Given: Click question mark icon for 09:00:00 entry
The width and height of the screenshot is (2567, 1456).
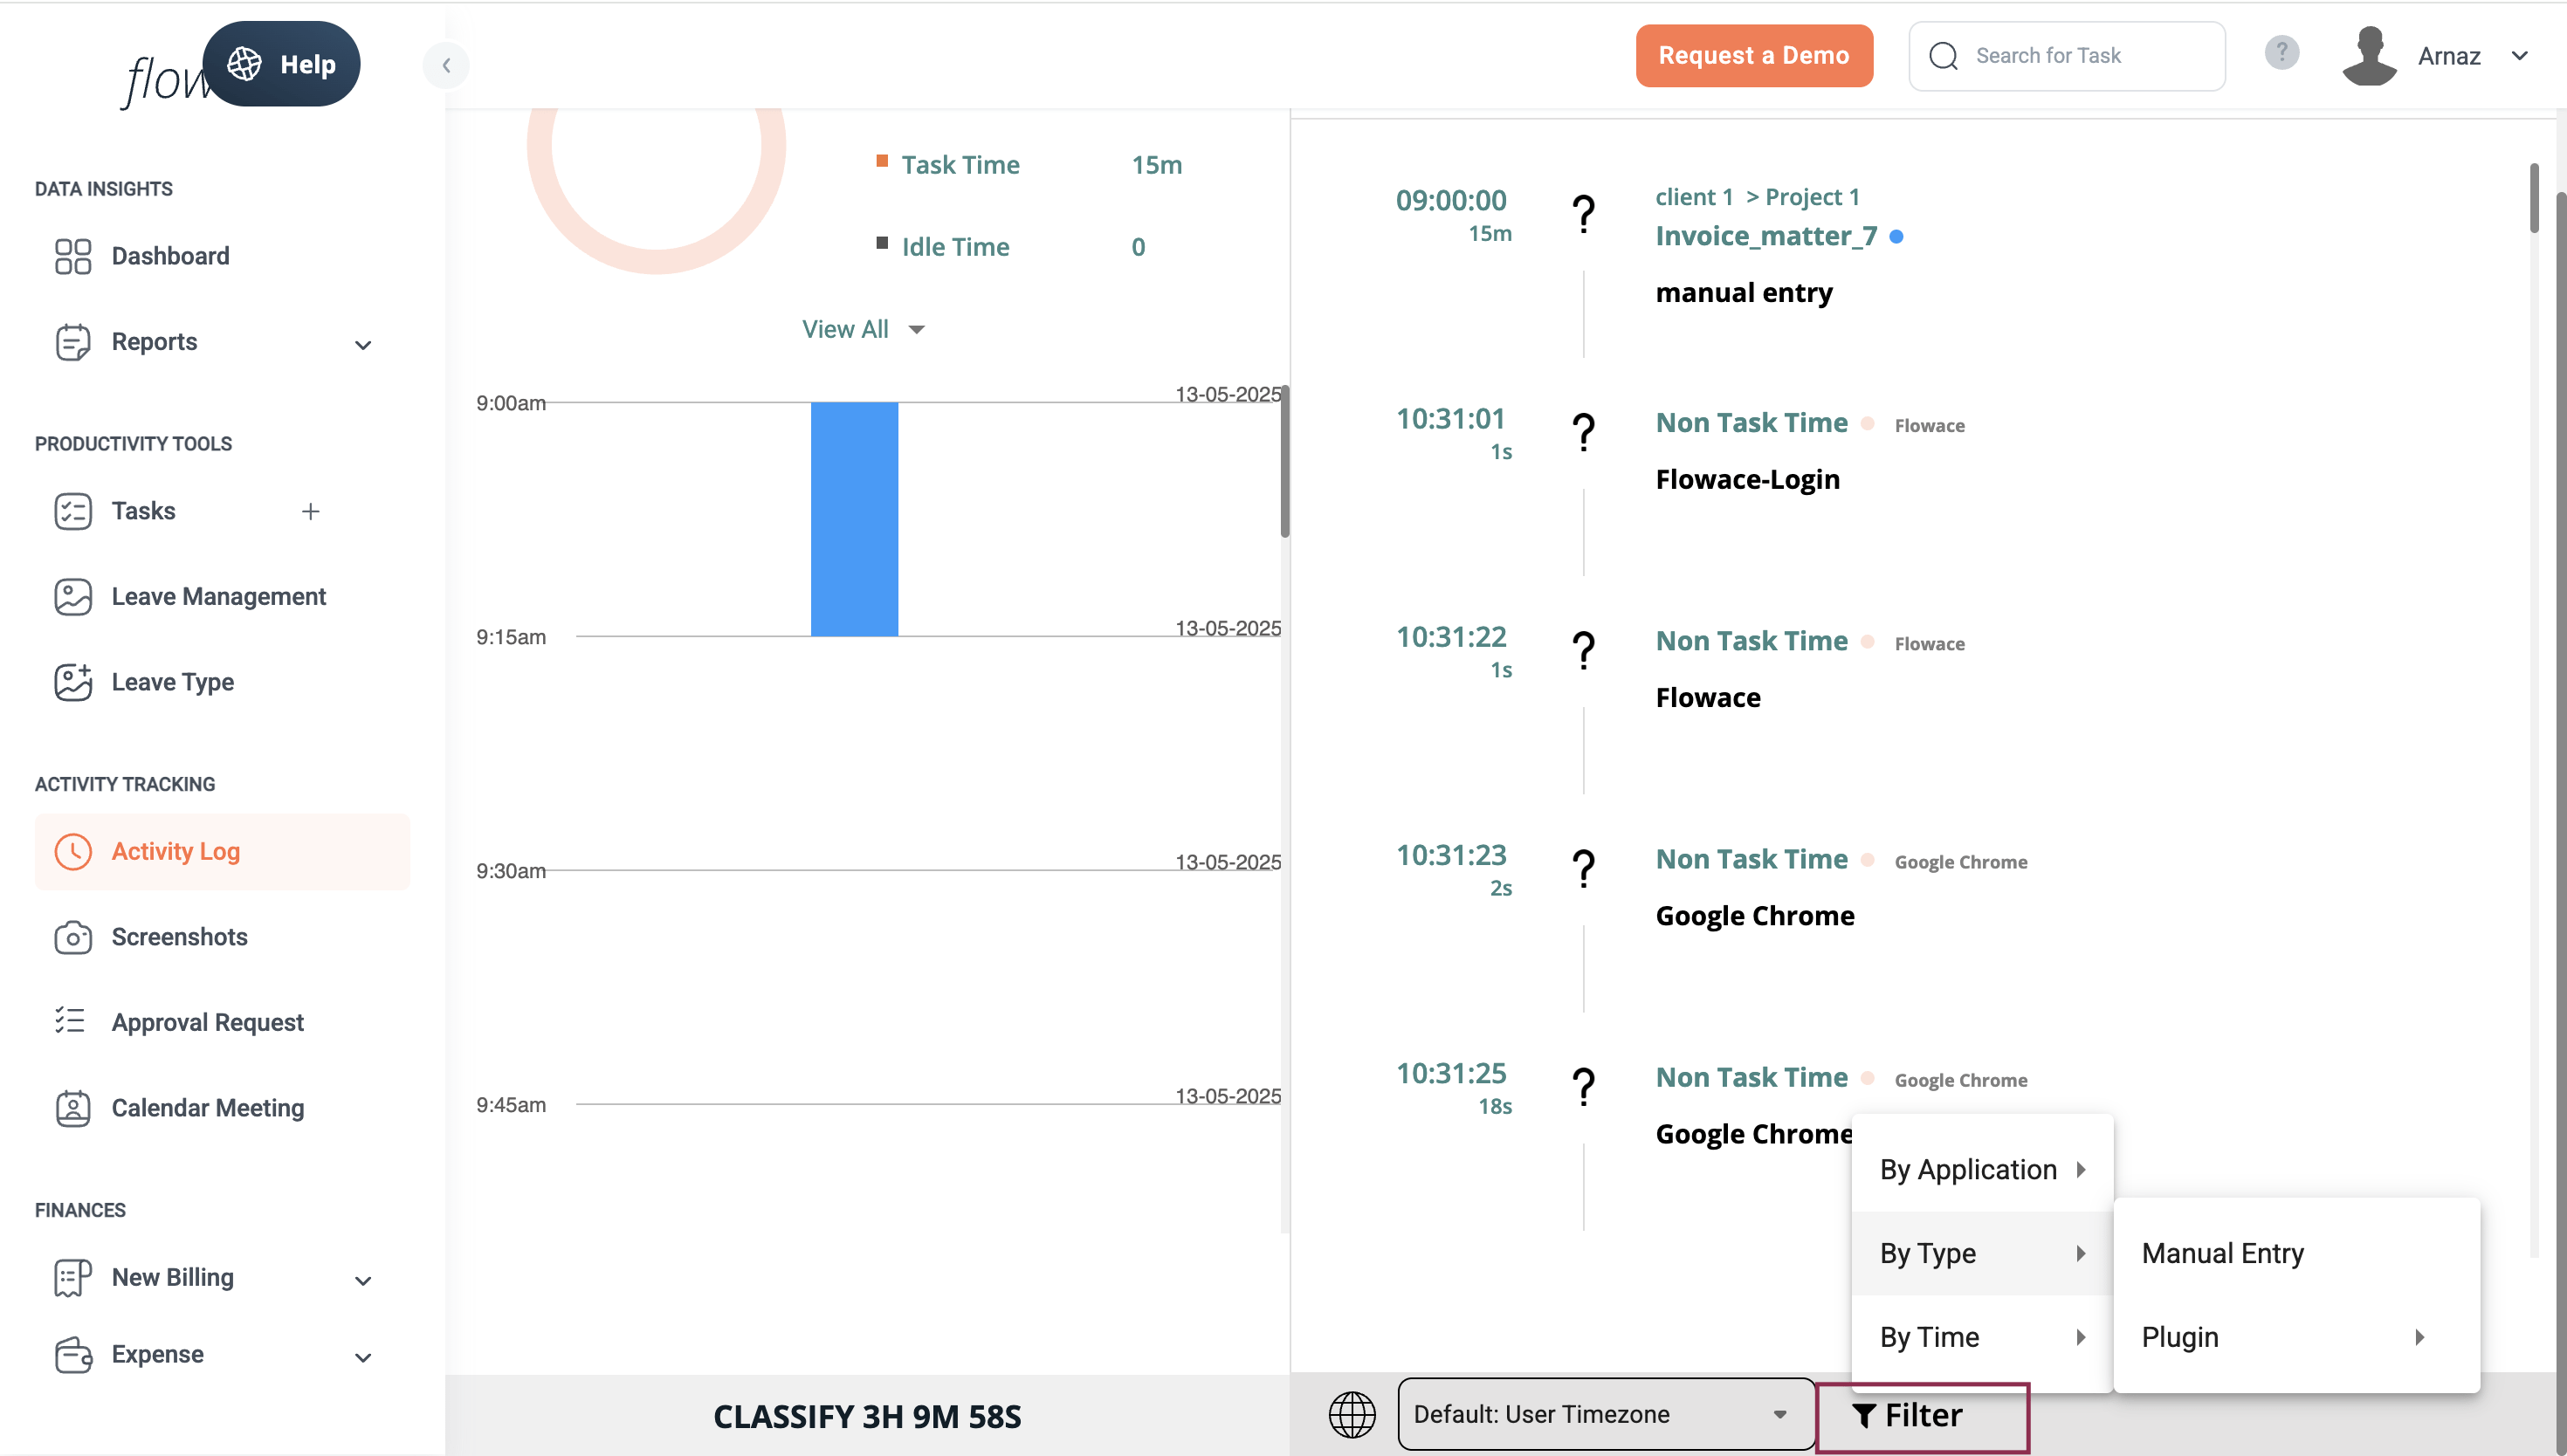Looking at the screenshot, I should [x=1583, y=214].
